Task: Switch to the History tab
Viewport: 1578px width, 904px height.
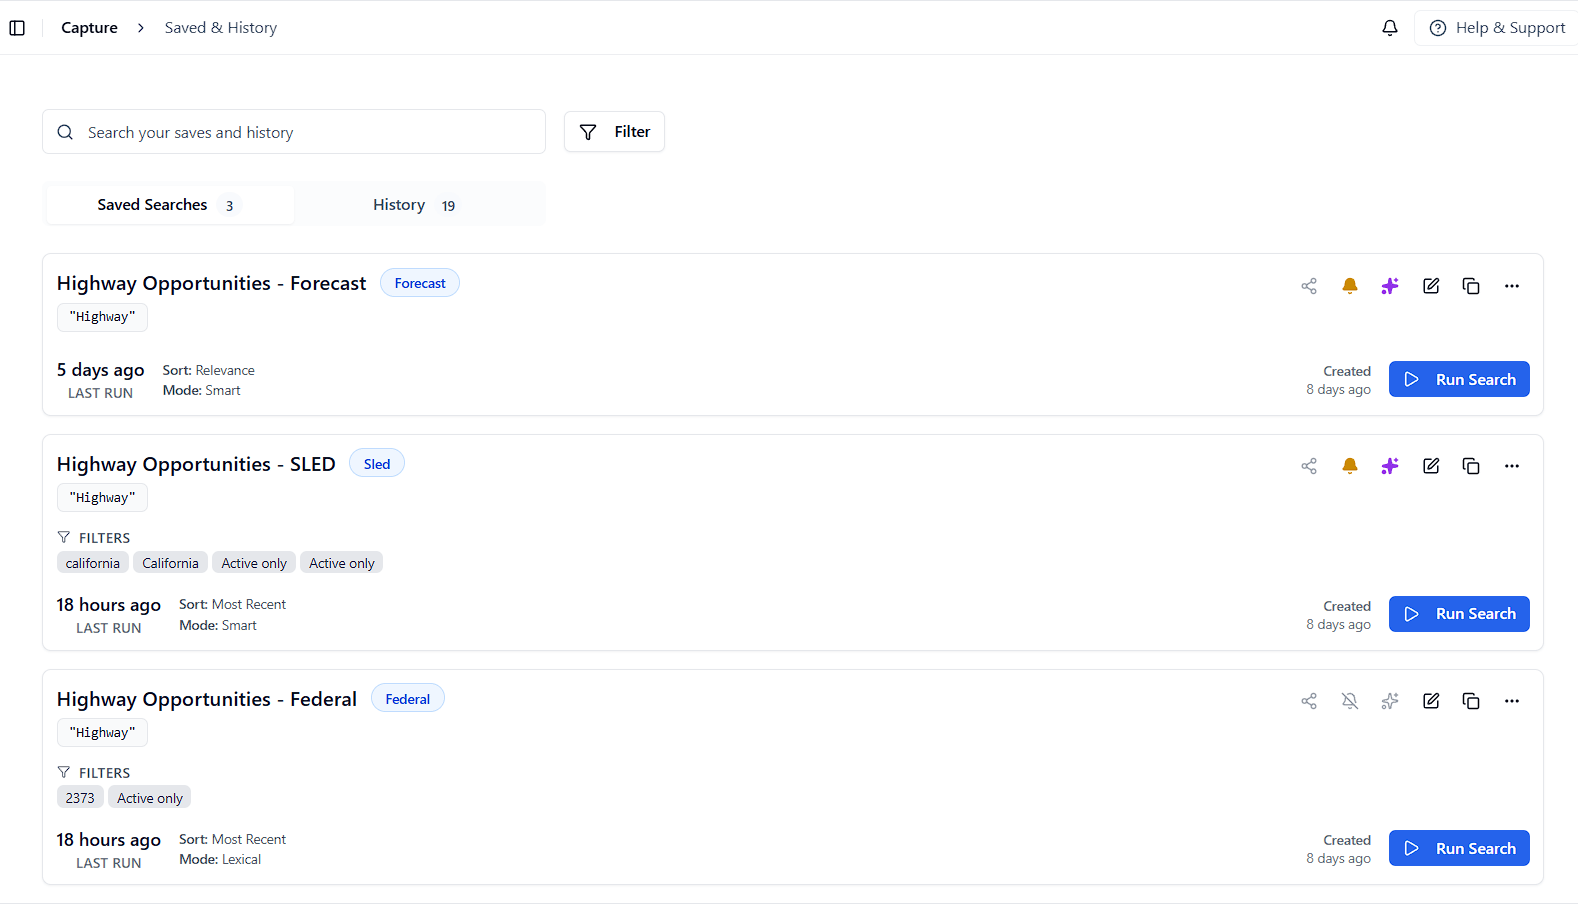Action: tap(419, 205)
